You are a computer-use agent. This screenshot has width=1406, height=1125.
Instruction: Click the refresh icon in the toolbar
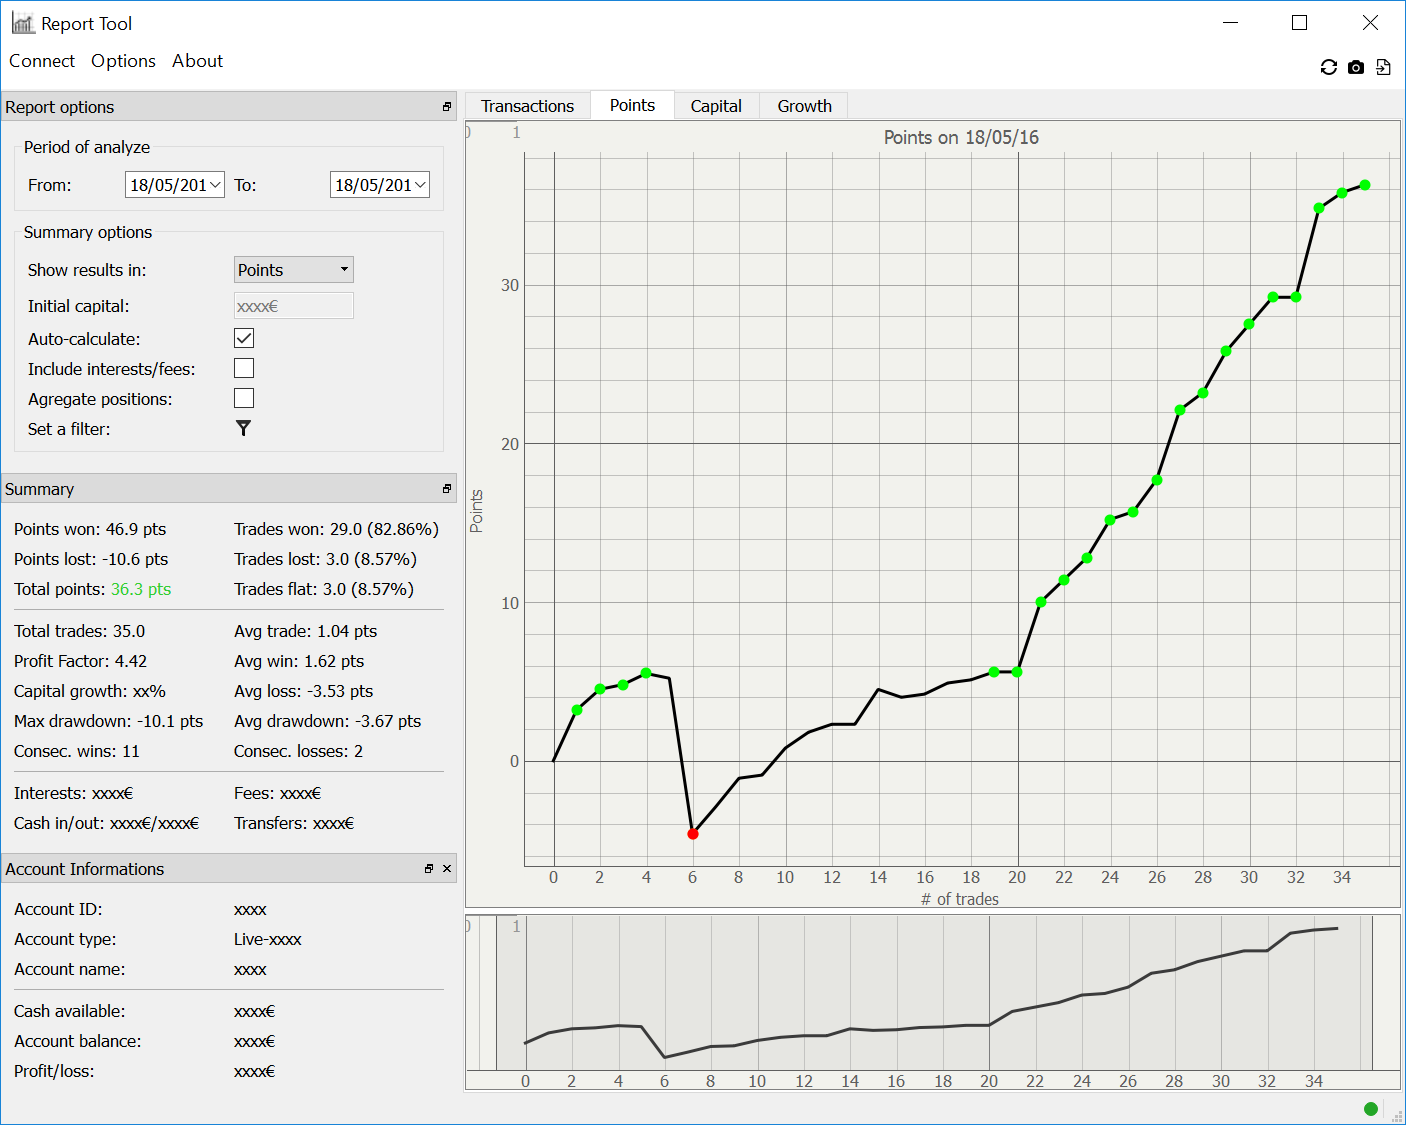(x=1328, y=67)
